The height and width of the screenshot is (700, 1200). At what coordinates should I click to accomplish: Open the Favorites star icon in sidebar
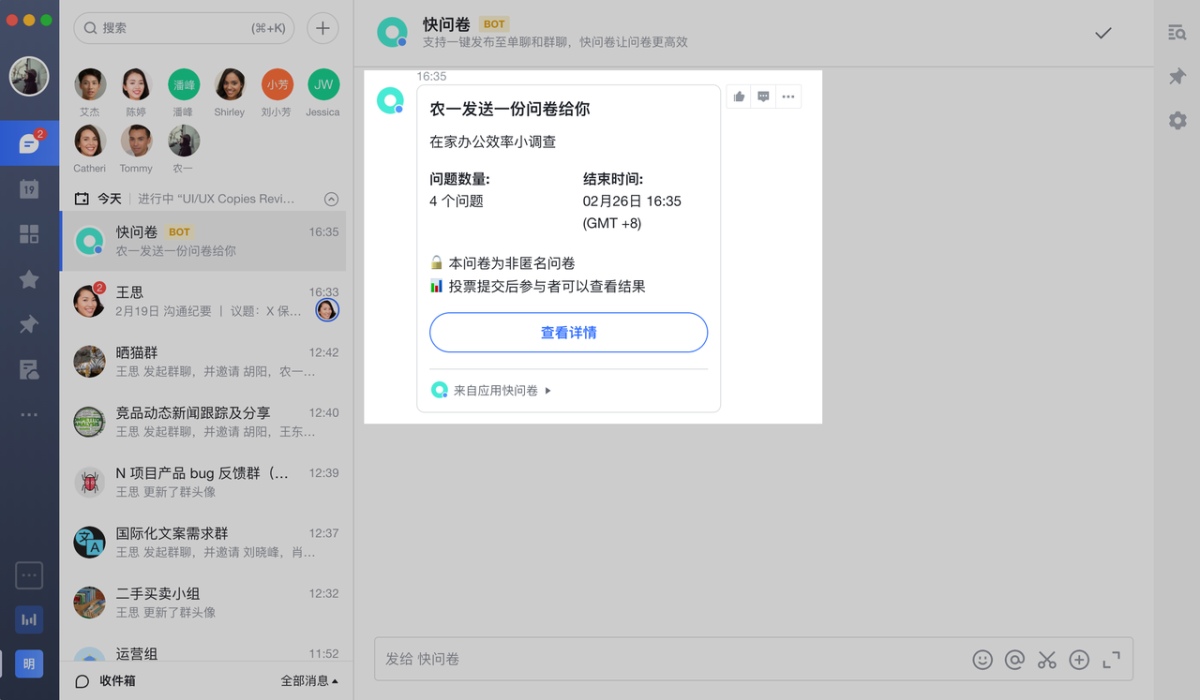click(x=29, y=279)
